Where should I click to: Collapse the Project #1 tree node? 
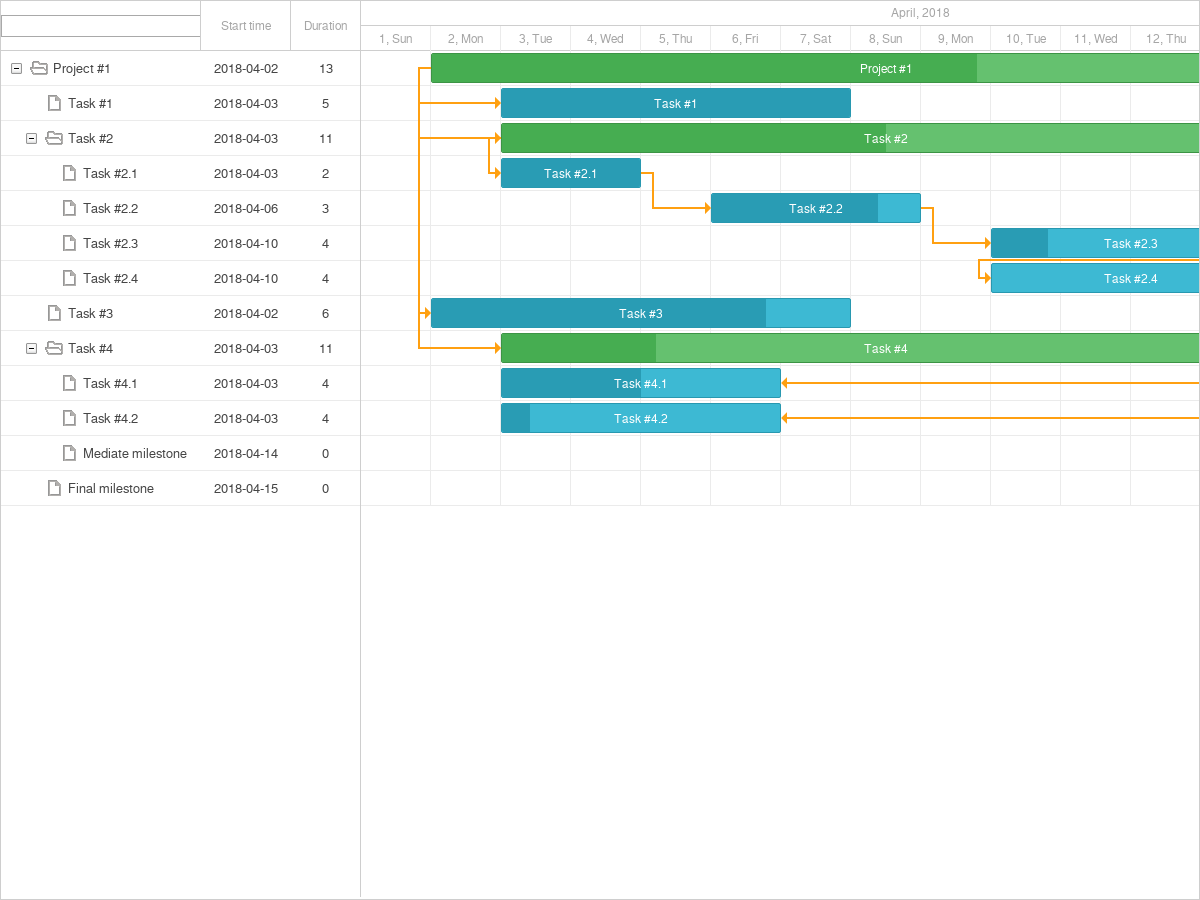coord(16,68)
